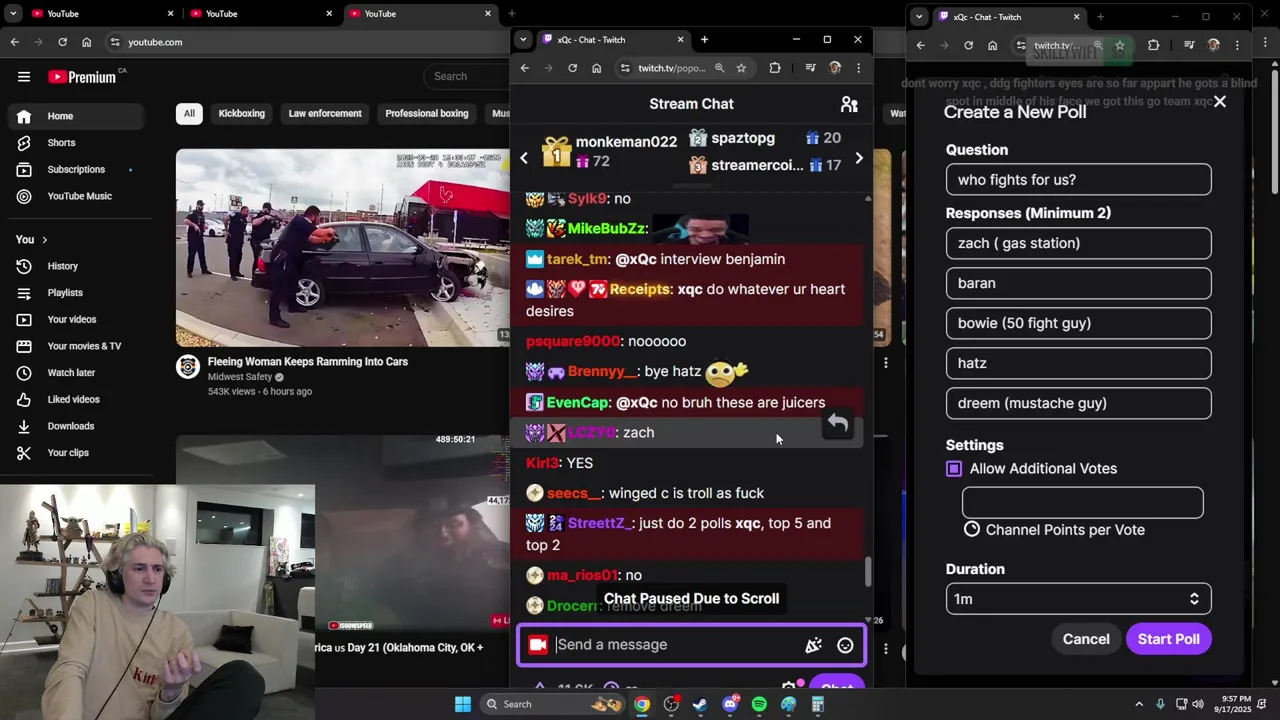Open media controls in right Twitch window
Screen dimensions: 1280x720
click(1189, 45)
